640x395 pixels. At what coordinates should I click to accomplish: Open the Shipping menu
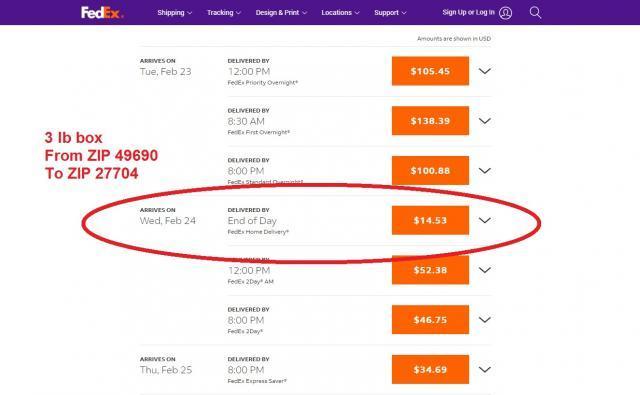coord(174,13)
